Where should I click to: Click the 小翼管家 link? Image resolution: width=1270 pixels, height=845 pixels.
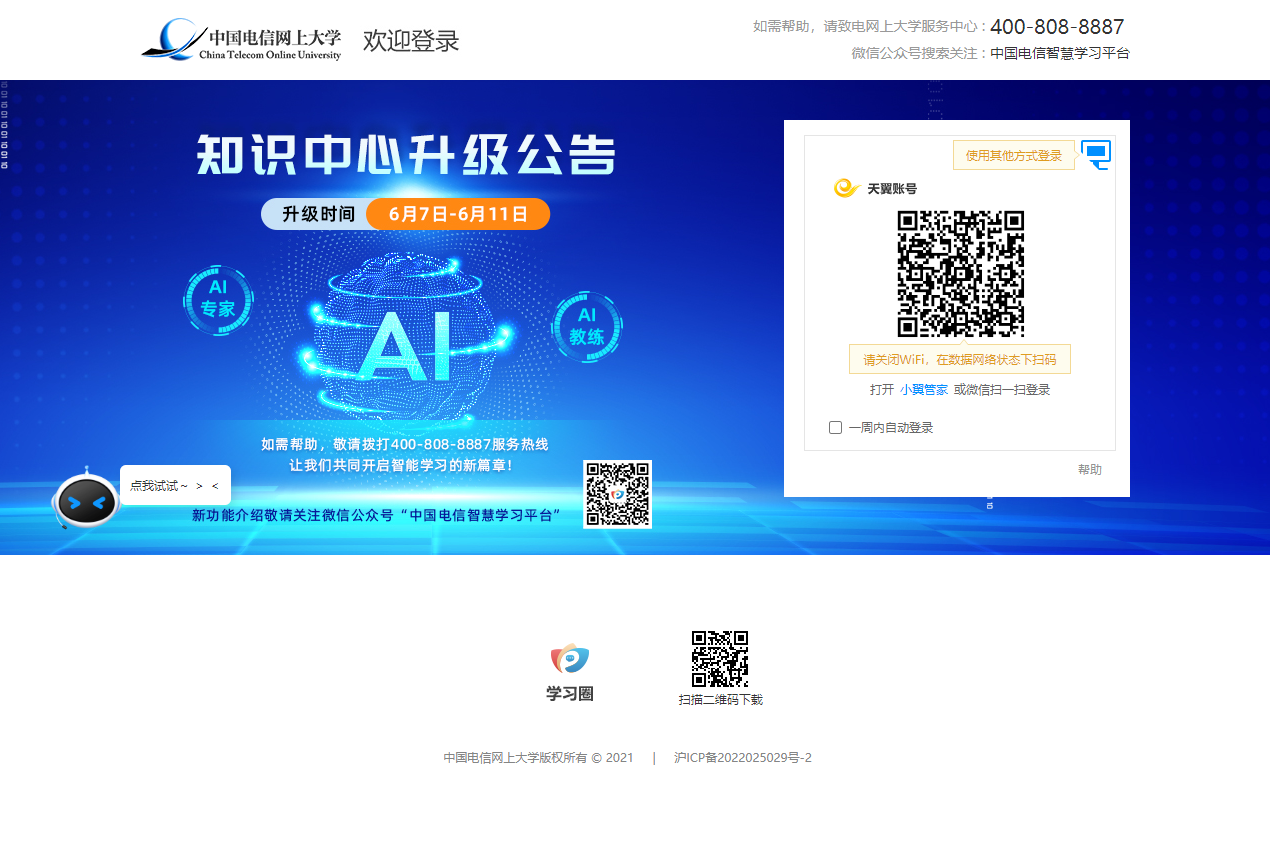[x=924, y=390]
